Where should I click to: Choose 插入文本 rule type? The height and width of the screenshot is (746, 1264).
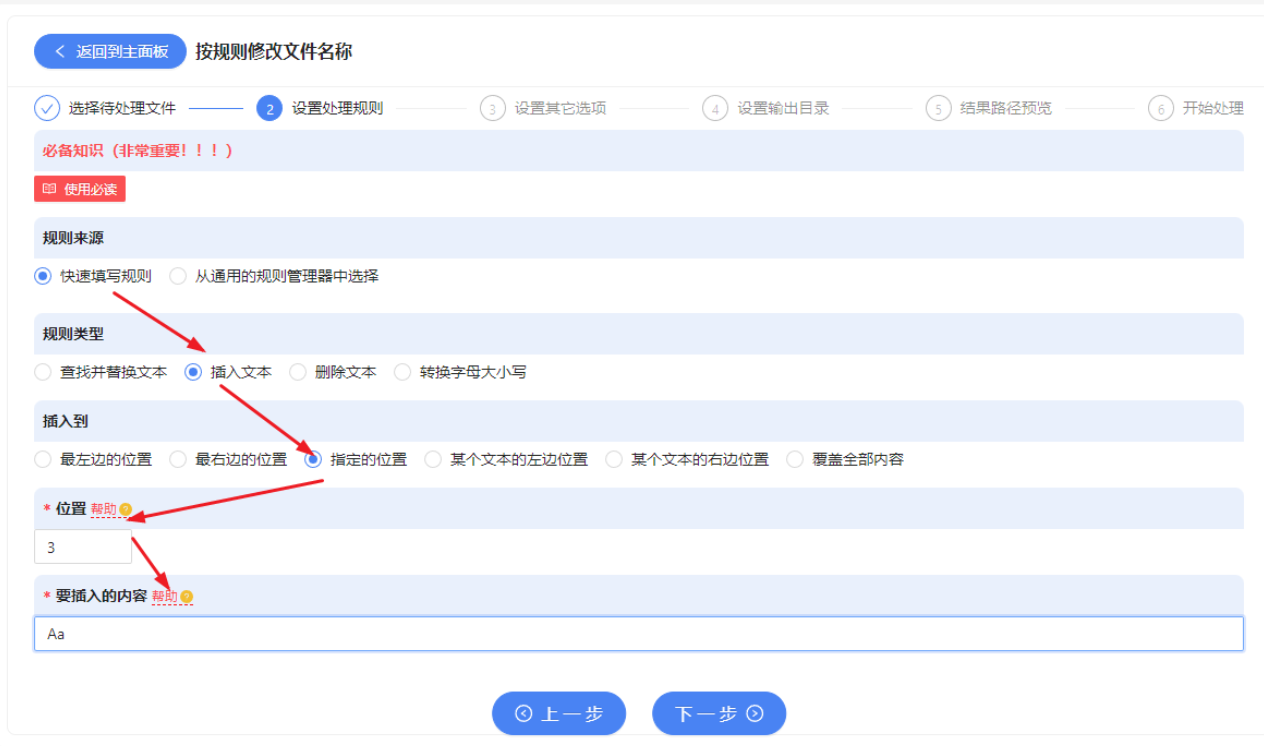pyautogui.click(x=228, y=372)
